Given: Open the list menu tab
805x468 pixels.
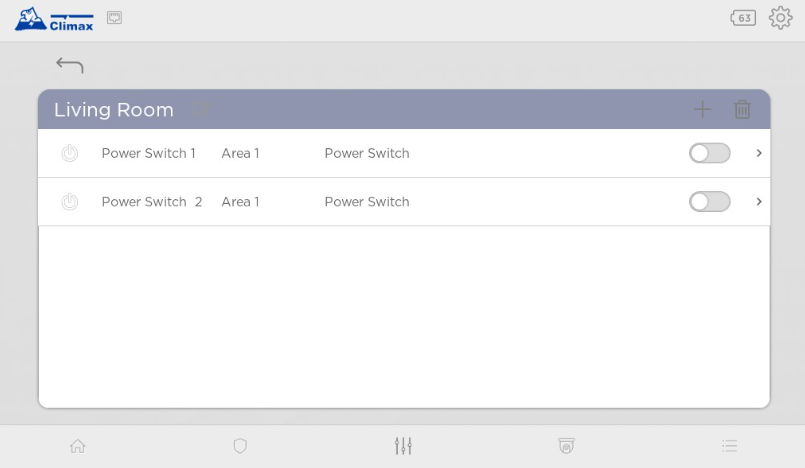Looking at the screenshot, I should pos(729,446).
